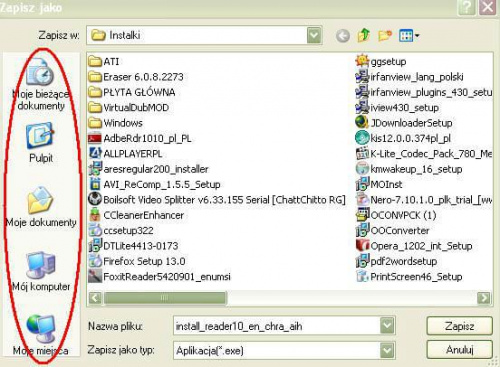500x367 pixels.
Task: Go to Pulpit in places bar
Action: tap(41, 143)
